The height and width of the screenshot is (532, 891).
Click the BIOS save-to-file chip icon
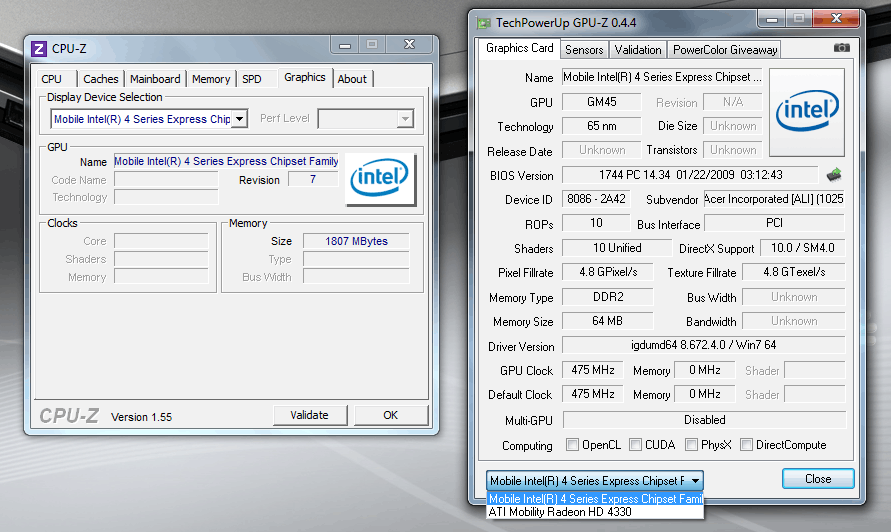[x=834, y=175]
